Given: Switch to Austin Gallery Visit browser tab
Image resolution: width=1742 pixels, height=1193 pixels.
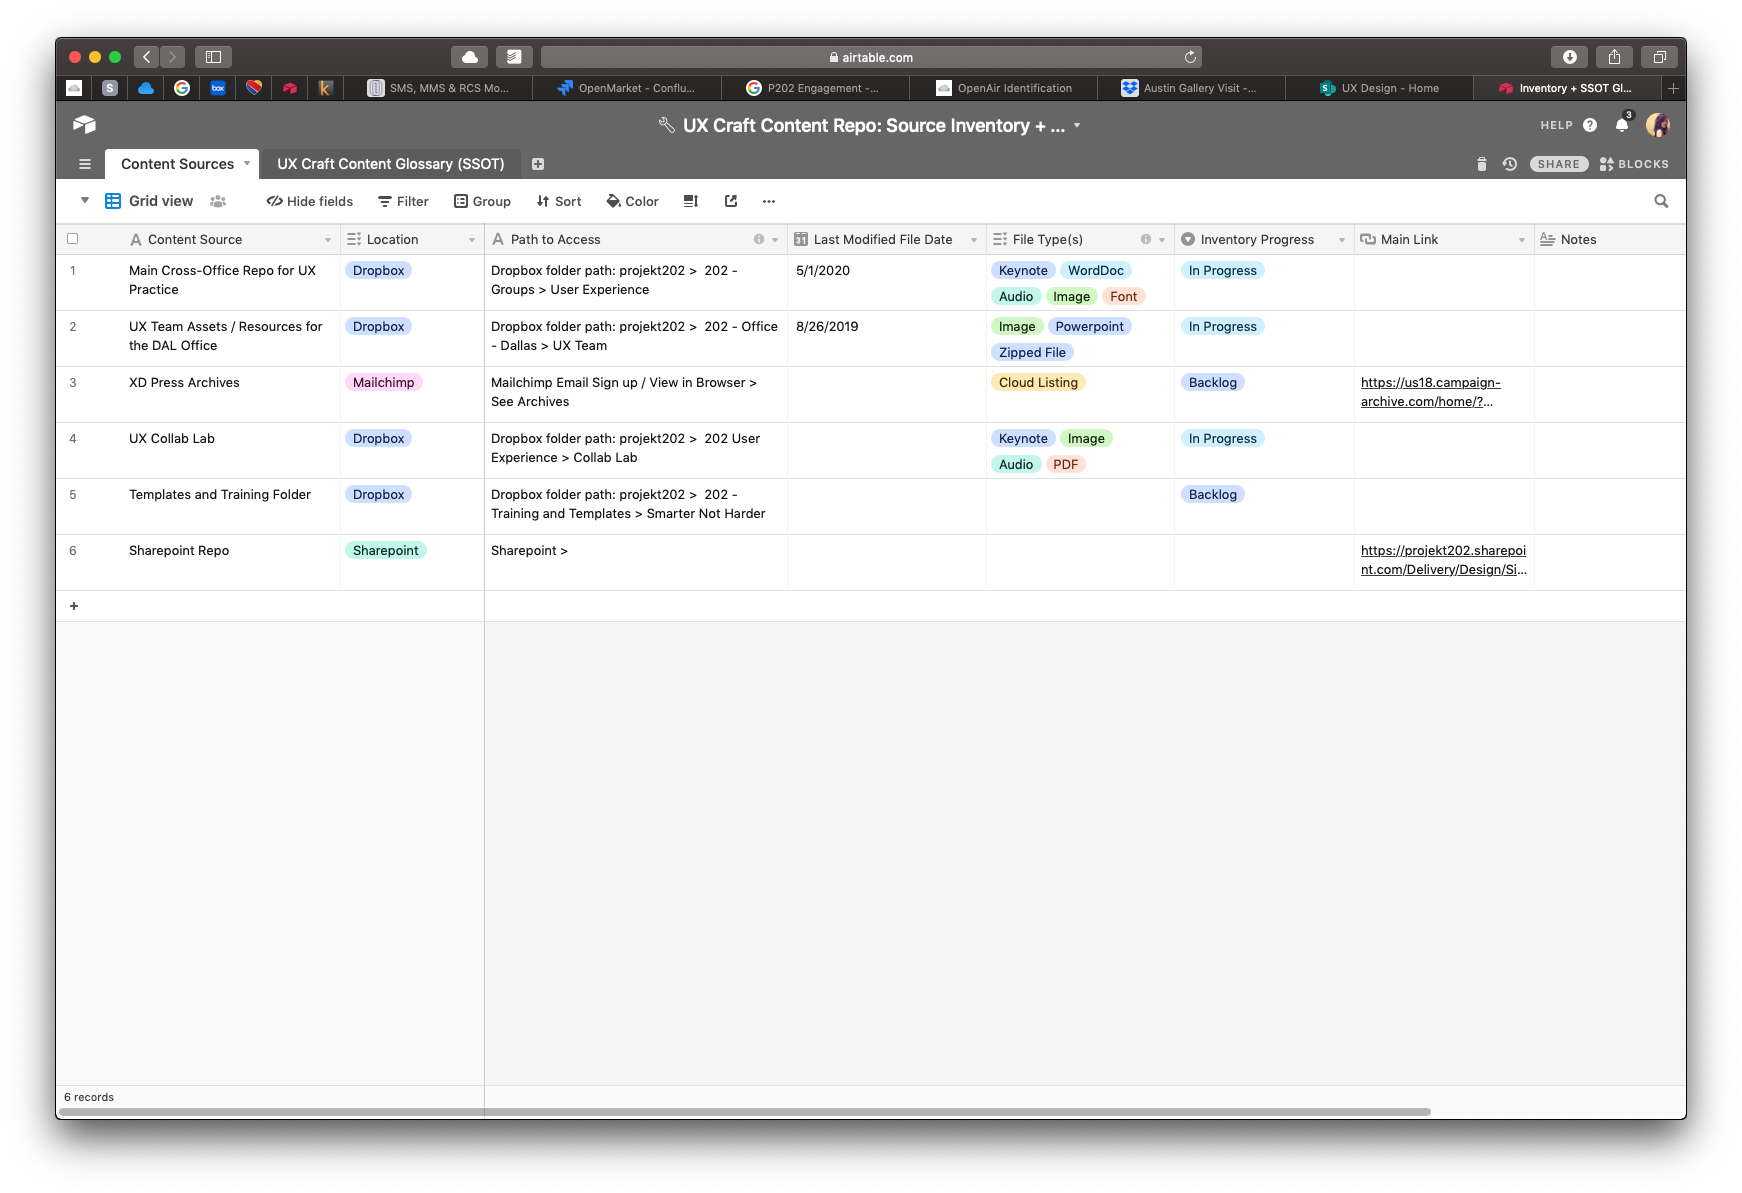Looking at the screenshot, I should [x=1192, y=88].
